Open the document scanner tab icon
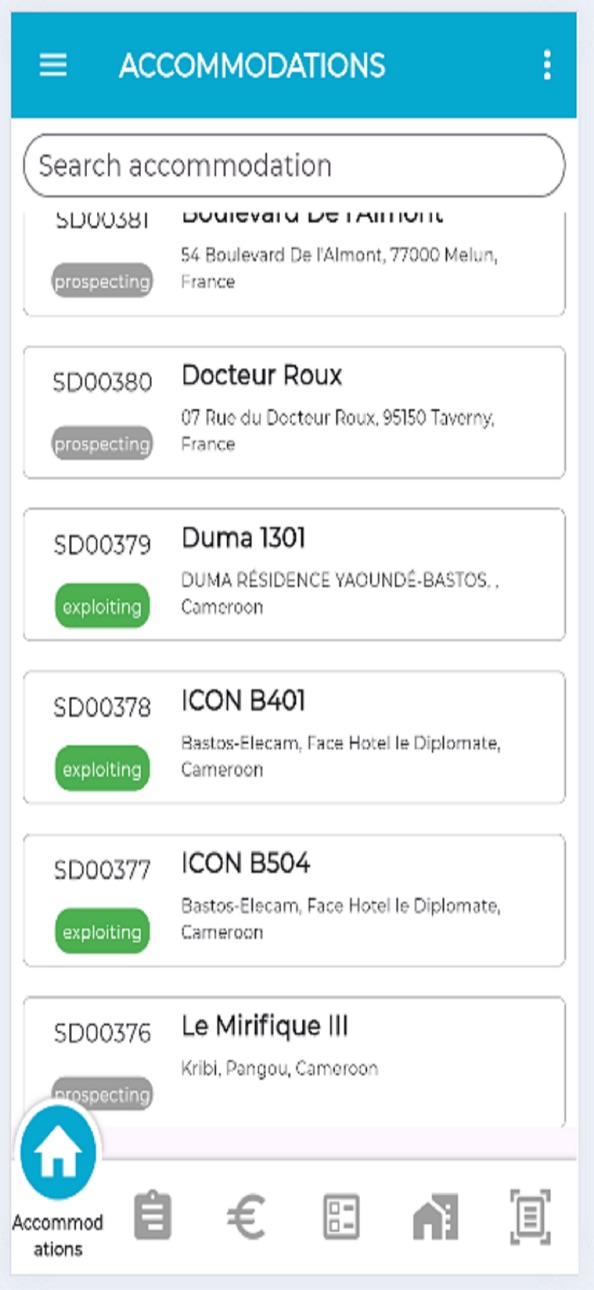Viewport: 594px width, 1290px height. [530, 1217]
